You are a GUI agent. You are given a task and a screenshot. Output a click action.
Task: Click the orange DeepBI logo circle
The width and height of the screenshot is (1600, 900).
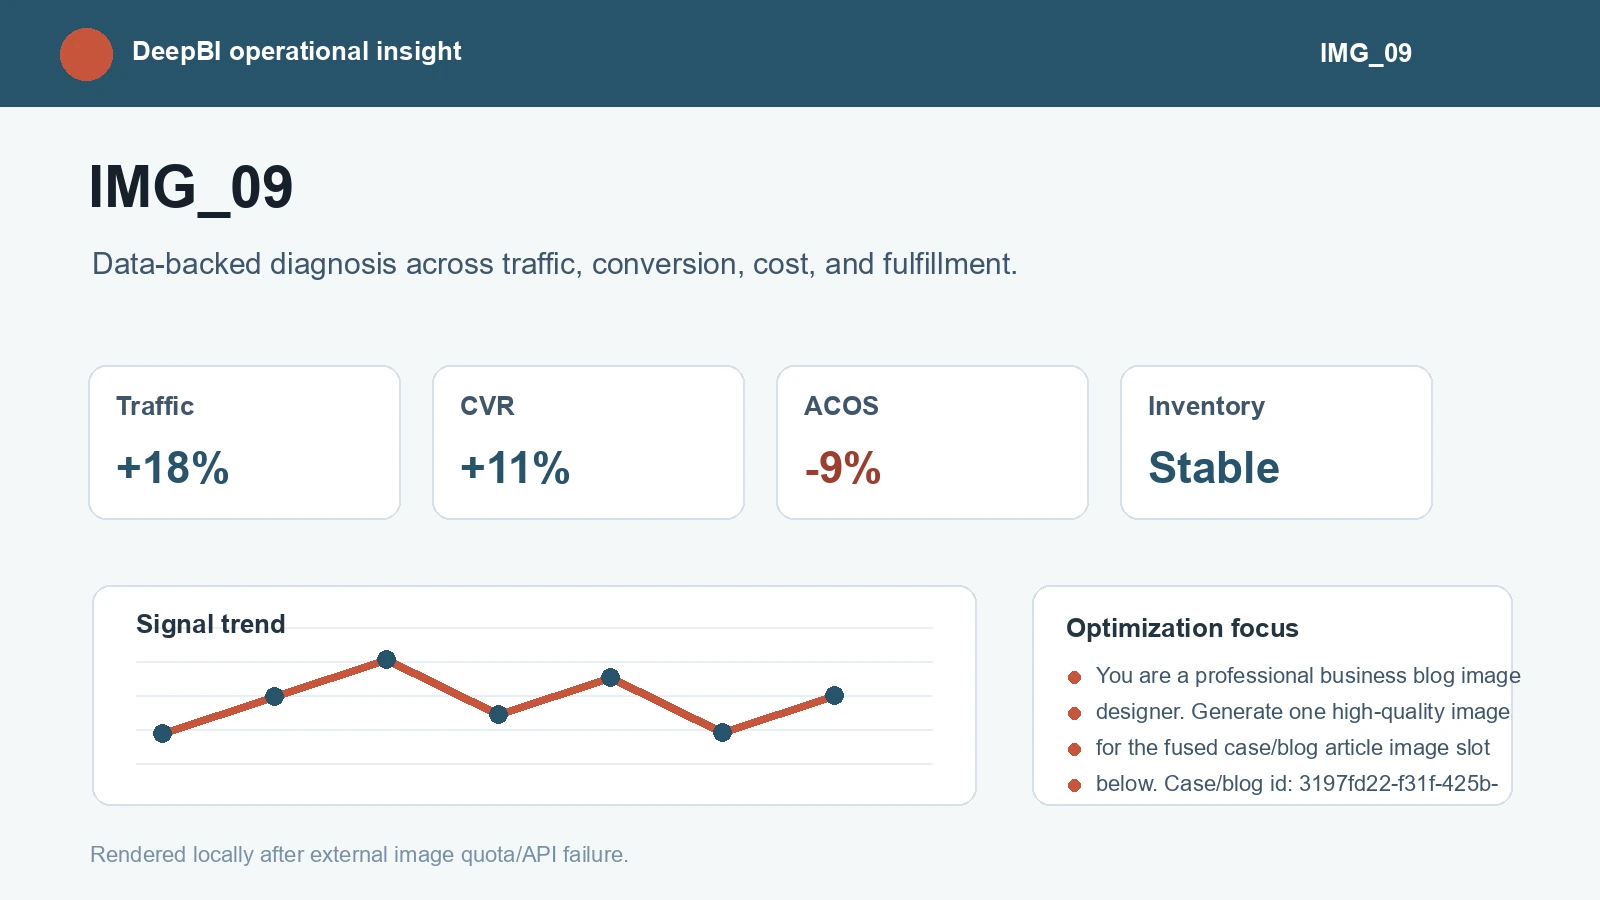(86, 54)
